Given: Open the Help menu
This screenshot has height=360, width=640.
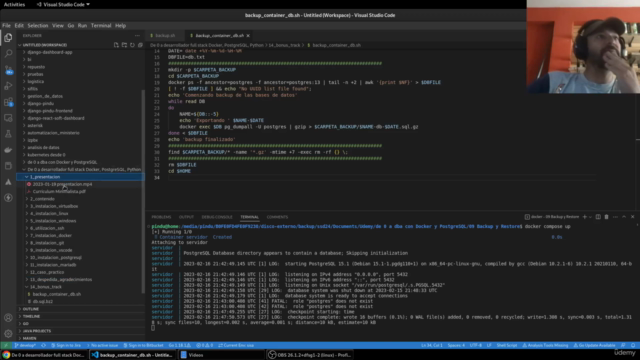Looking at the screenshot, I should point(120,25).
